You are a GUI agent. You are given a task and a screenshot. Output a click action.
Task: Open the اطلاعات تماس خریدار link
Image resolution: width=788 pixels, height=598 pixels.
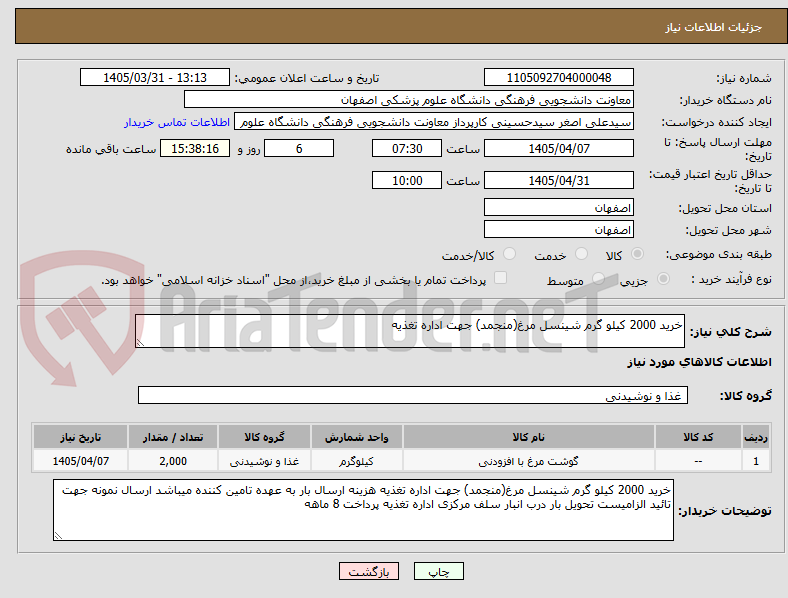[177, 122]
